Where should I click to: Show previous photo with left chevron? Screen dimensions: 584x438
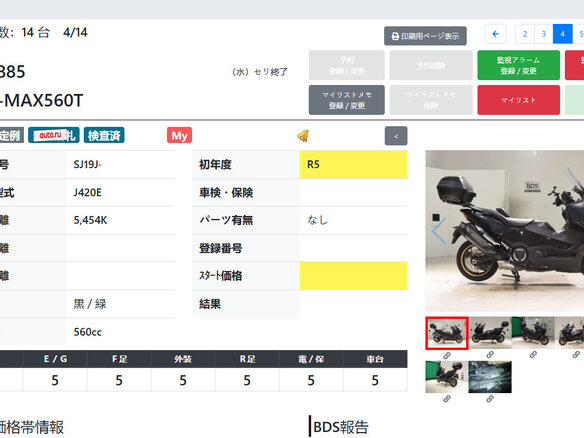tap(439, 231)
